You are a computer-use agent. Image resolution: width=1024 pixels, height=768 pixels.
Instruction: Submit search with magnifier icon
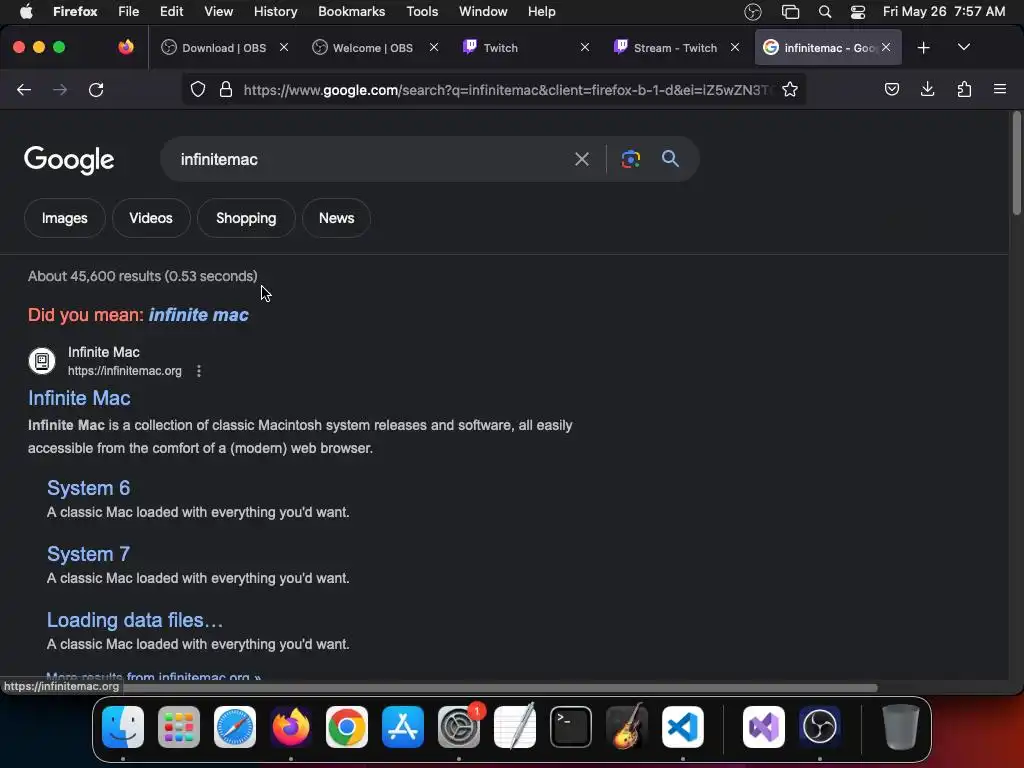670,159
